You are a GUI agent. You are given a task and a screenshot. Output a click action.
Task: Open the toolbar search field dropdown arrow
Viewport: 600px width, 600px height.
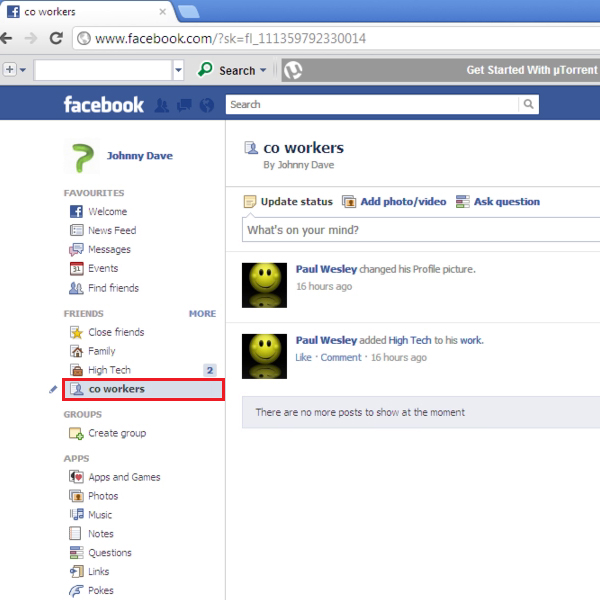(178, 70)
